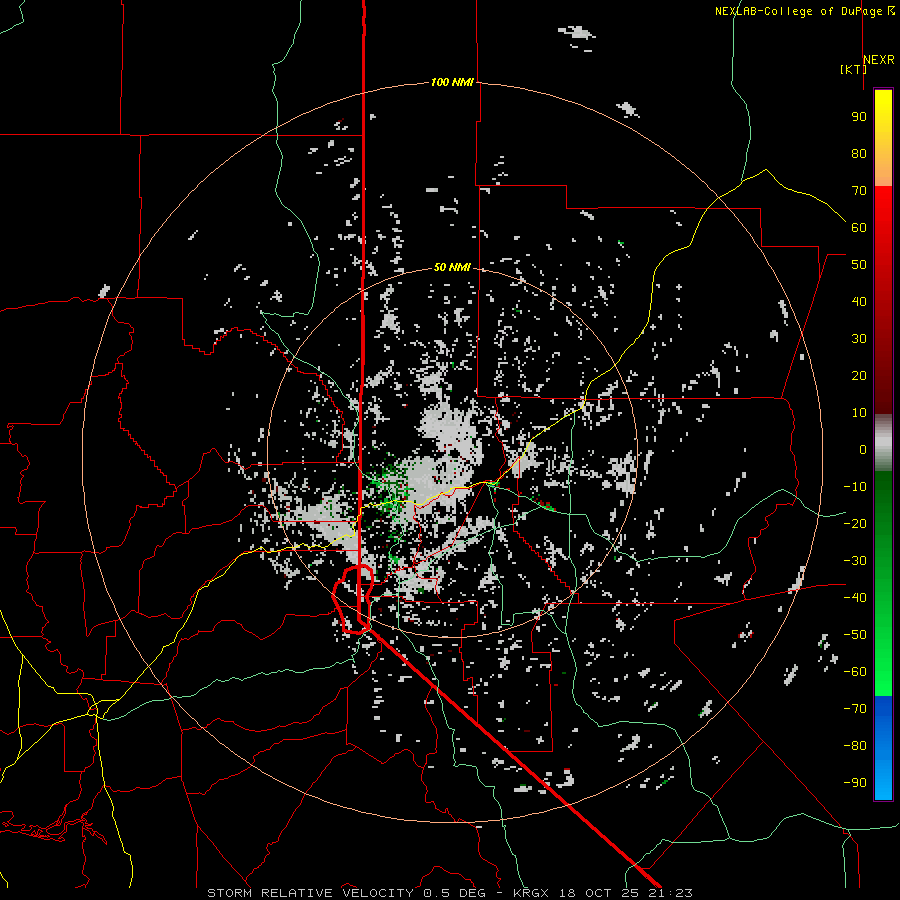The width and height of the screenshot is (900, 900).
Task: Click the '21:23' timestamp in the caption
Action: click(670, 893)
